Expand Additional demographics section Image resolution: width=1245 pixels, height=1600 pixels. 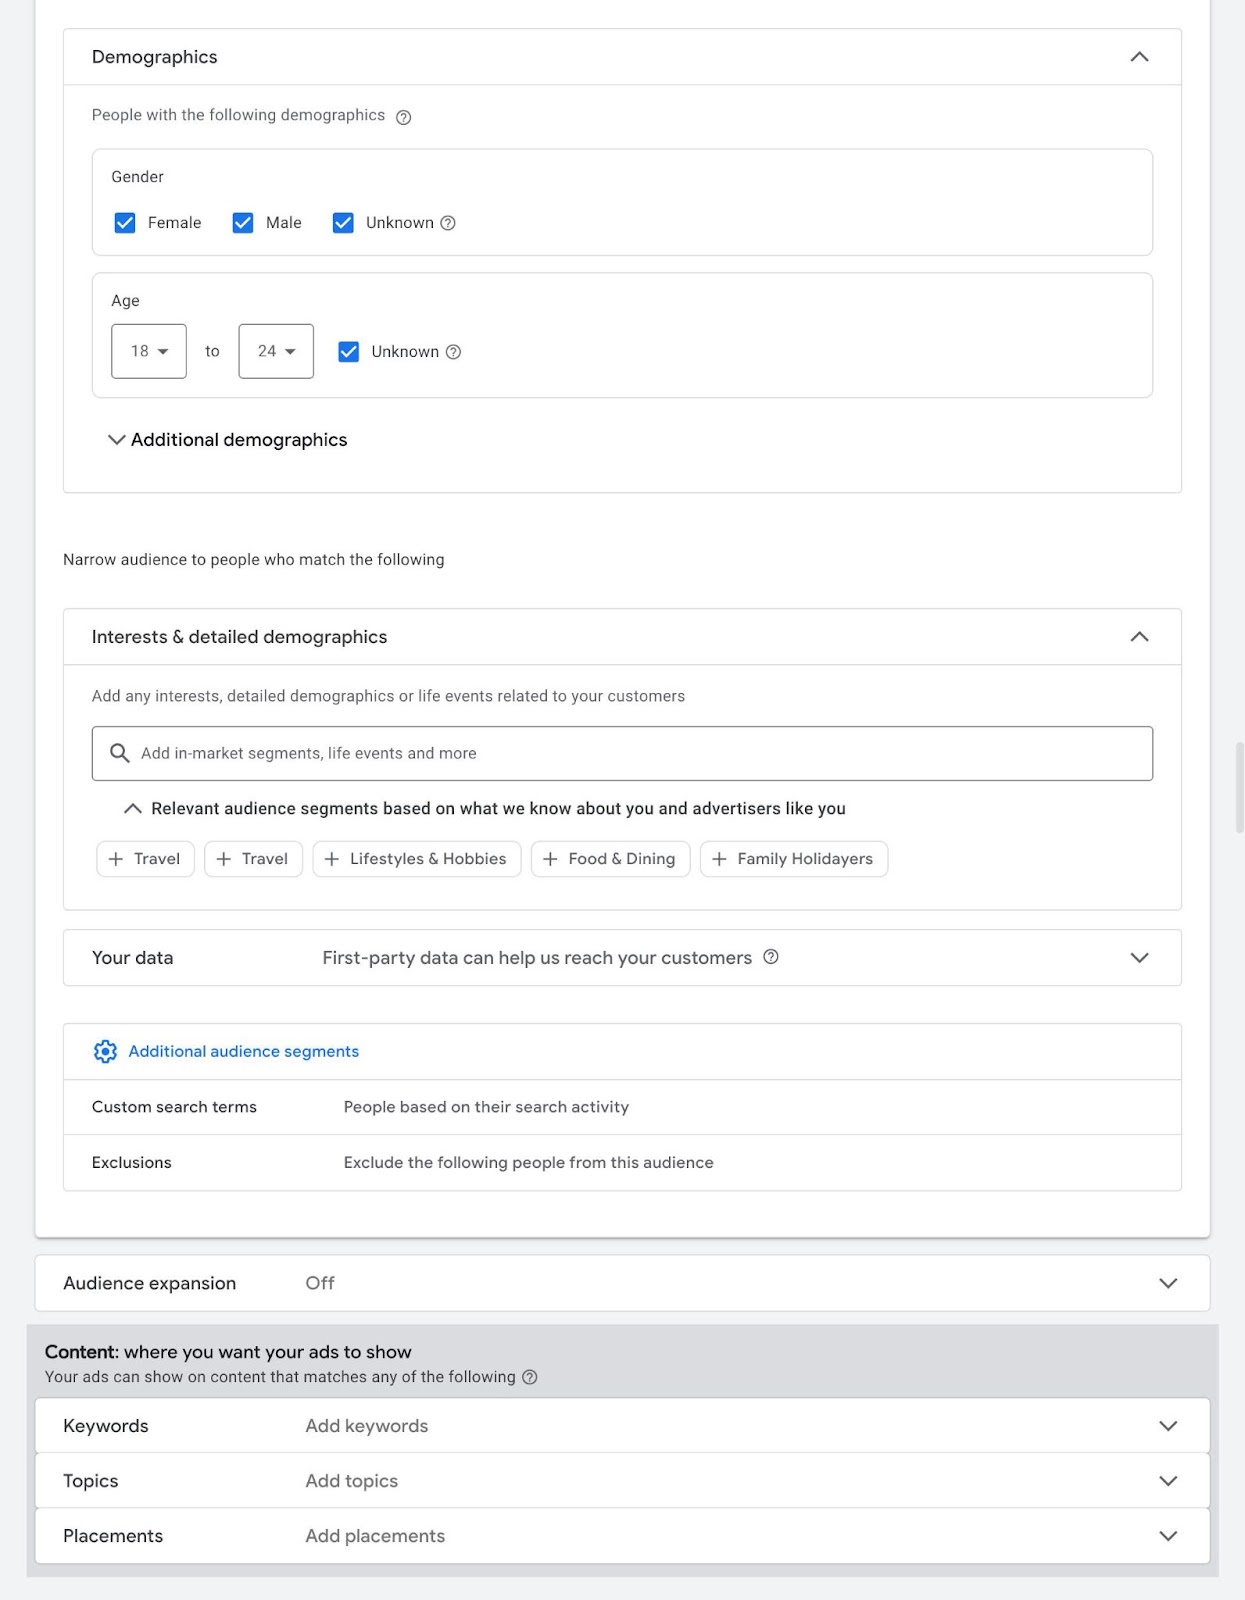point(228,440)
